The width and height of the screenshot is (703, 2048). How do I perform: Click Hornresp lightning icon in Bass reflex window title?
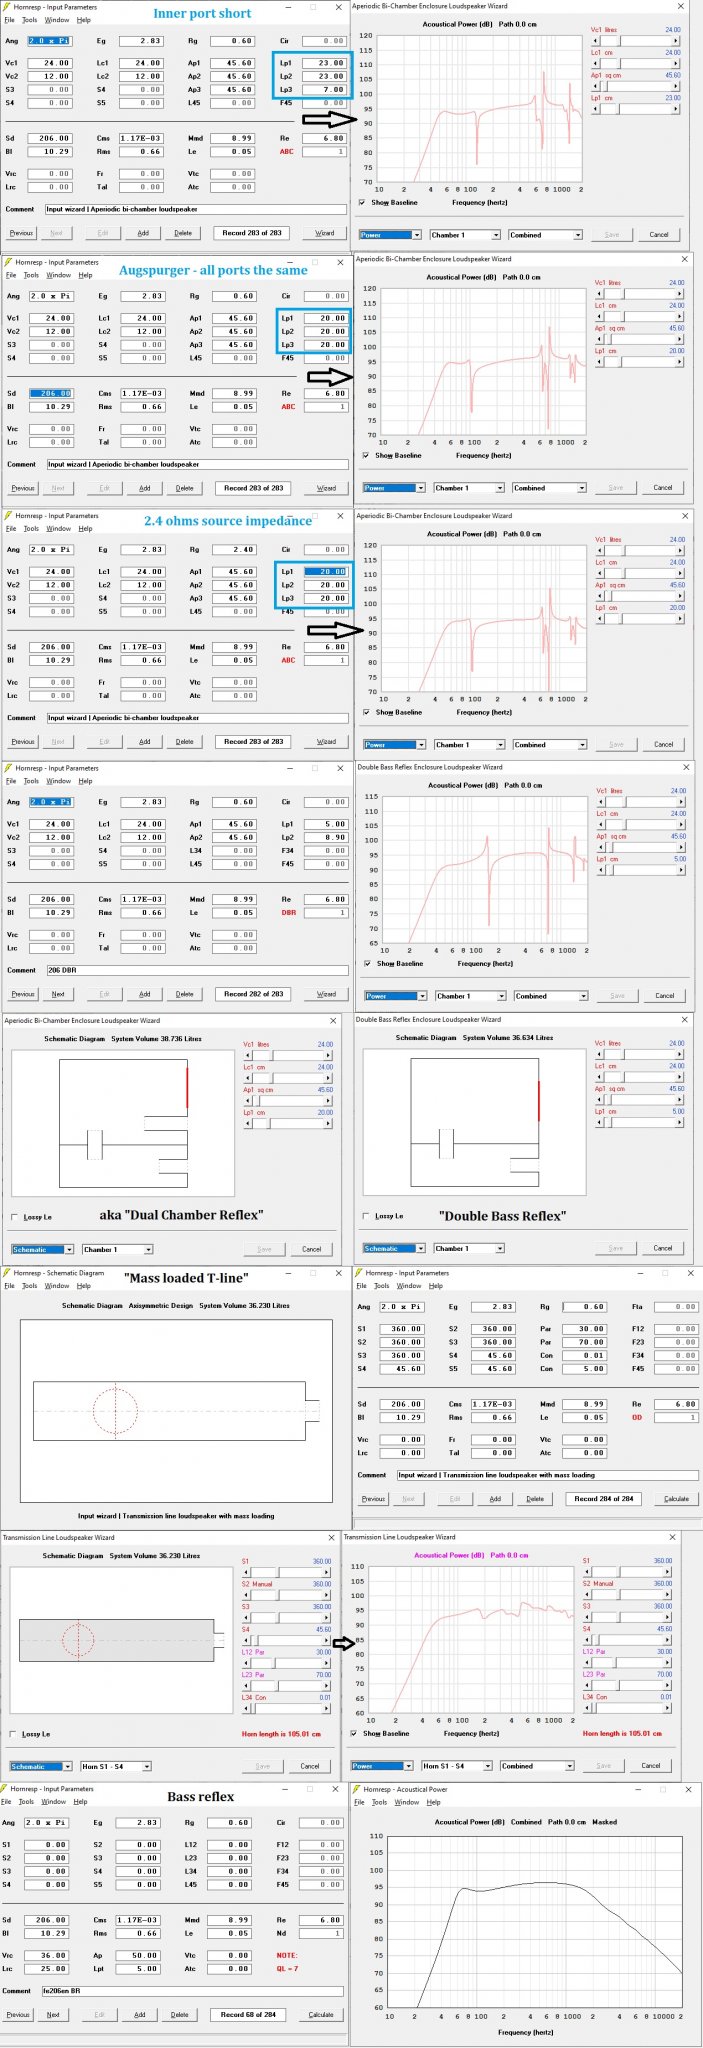(8, 1789)
